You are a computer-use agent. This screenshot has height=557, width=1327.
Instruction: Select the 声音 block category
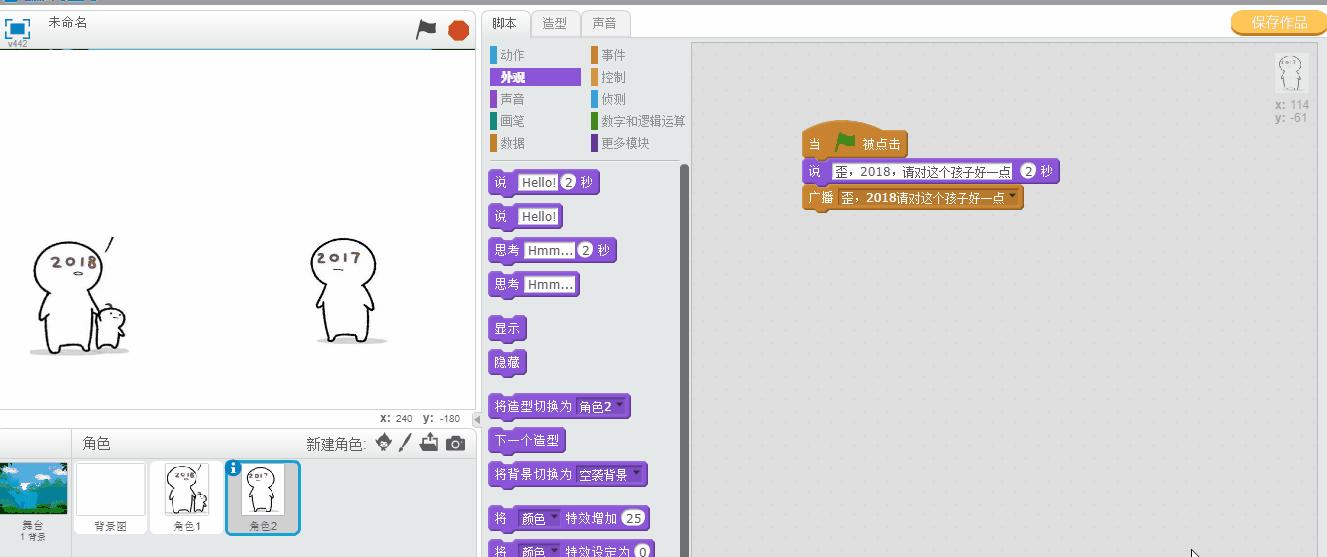pos(511,99)
